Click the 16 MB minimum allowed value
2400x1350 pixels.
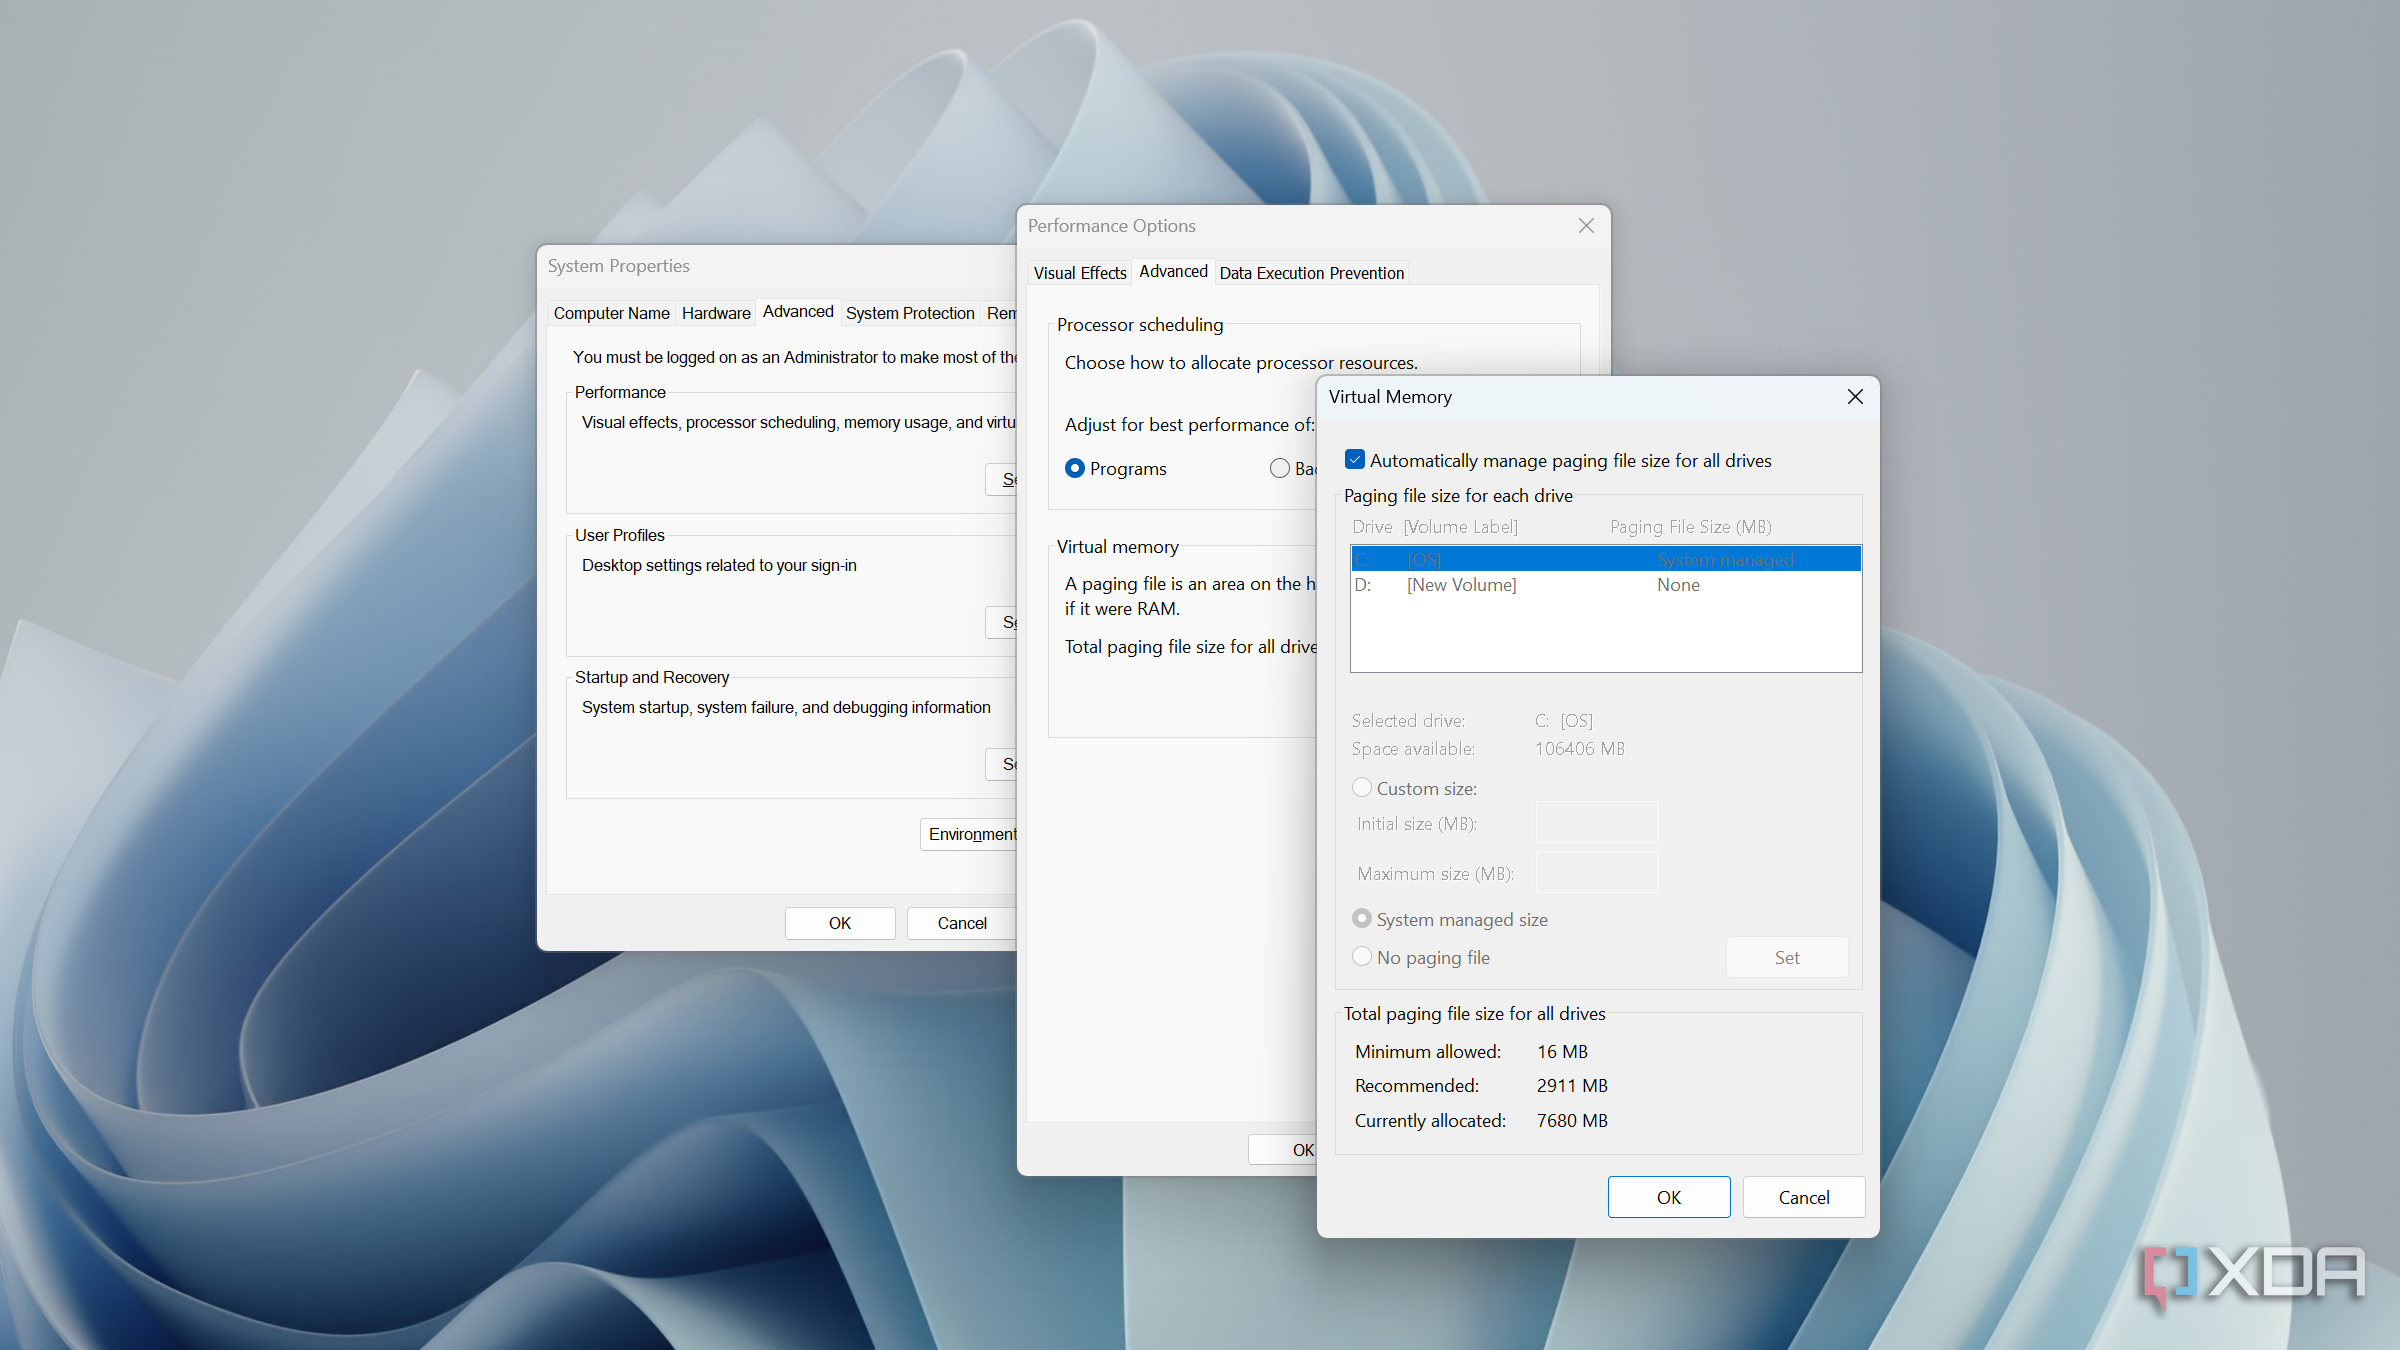coord(1562,1051)
